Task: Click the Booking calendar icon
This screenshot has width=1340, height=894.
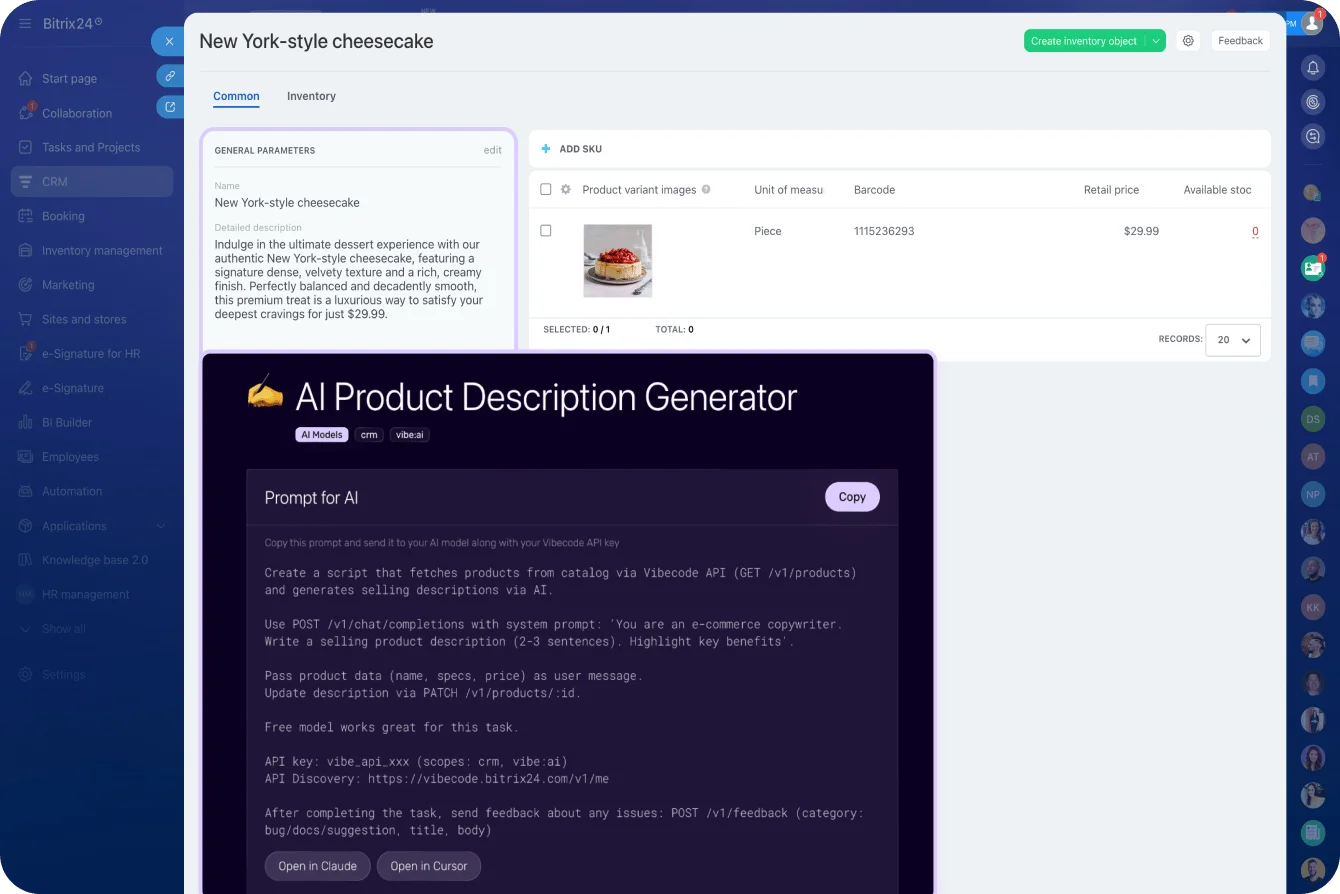Action: (x=26, y=216)
